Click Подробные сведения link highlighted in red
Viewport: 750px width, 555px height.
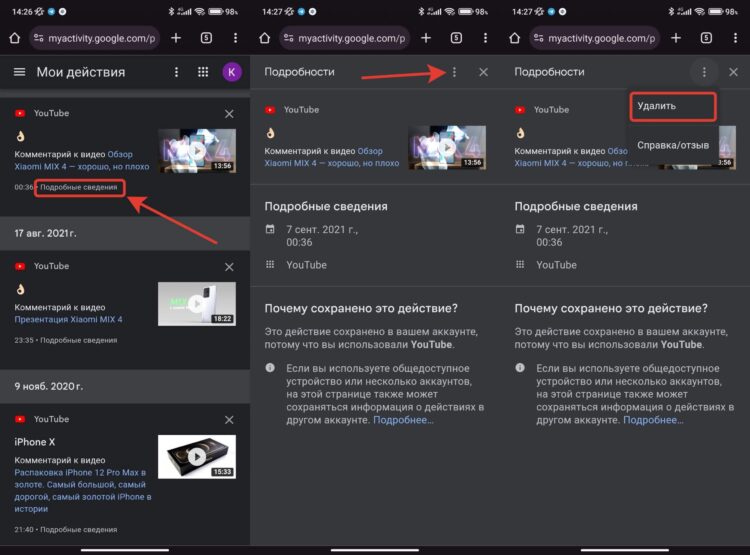[x=79, y=187]
